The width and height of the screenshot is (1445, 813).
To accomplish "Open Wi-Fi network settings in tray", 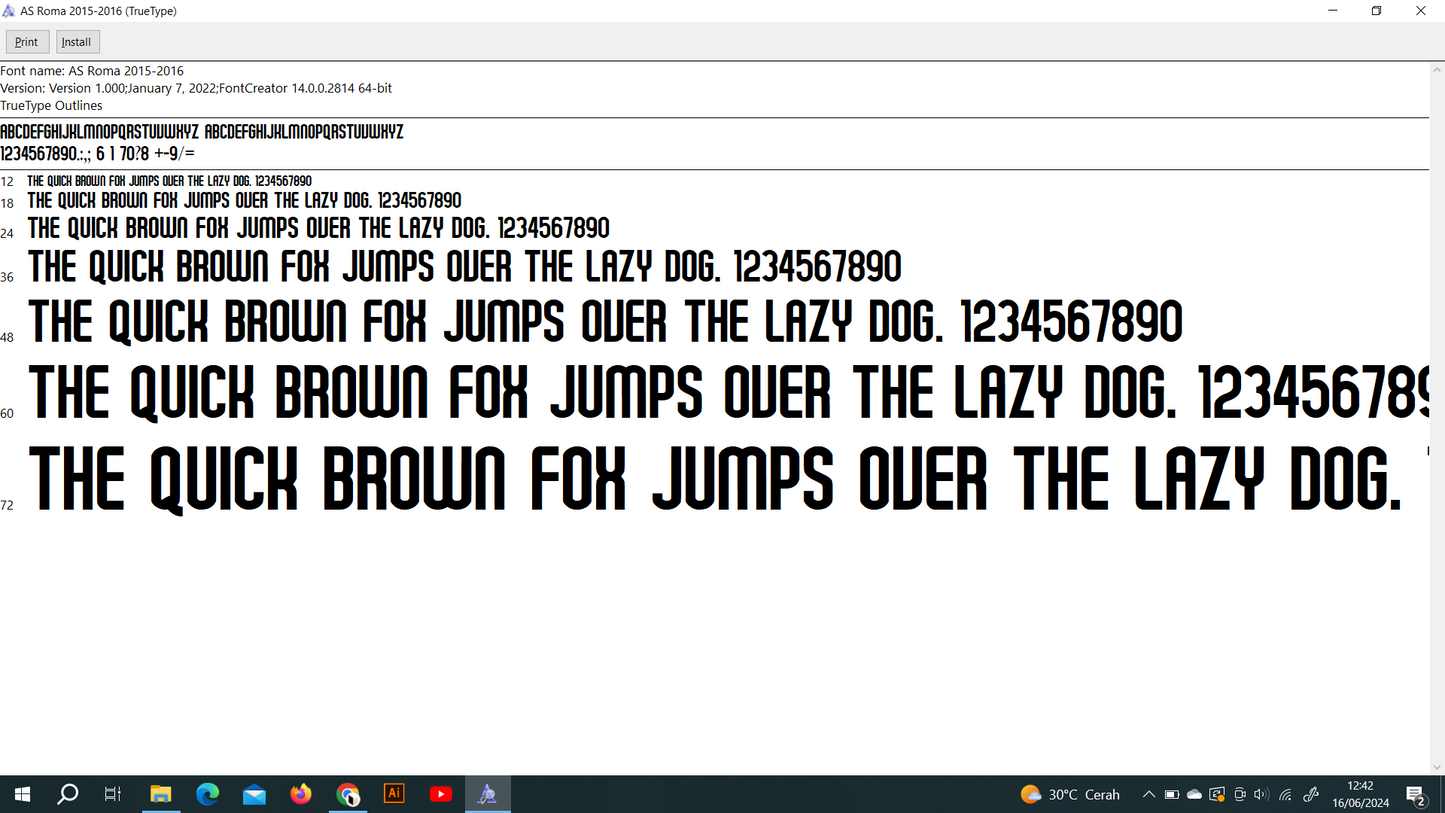I will (1286, 795).
